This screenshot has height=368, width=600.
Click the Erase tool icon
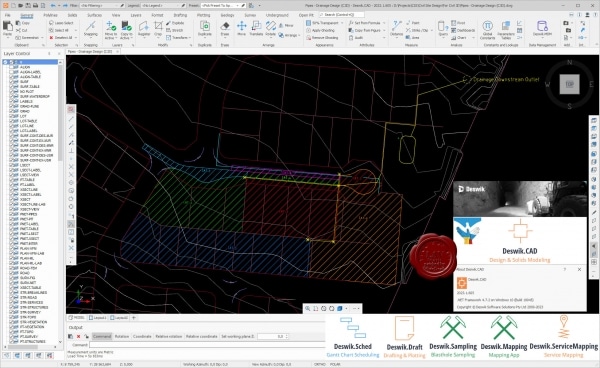pyautogui.click(x=225, y=28)
